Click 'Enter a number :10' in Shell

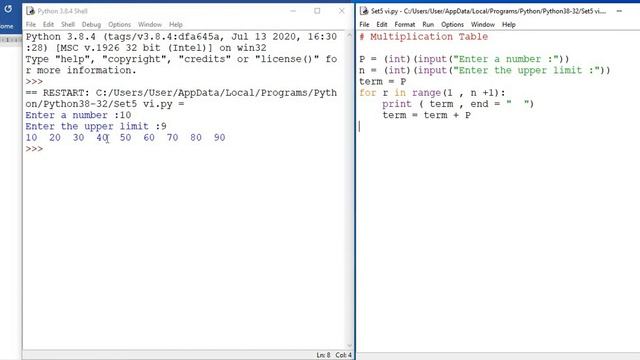(78, 115)
